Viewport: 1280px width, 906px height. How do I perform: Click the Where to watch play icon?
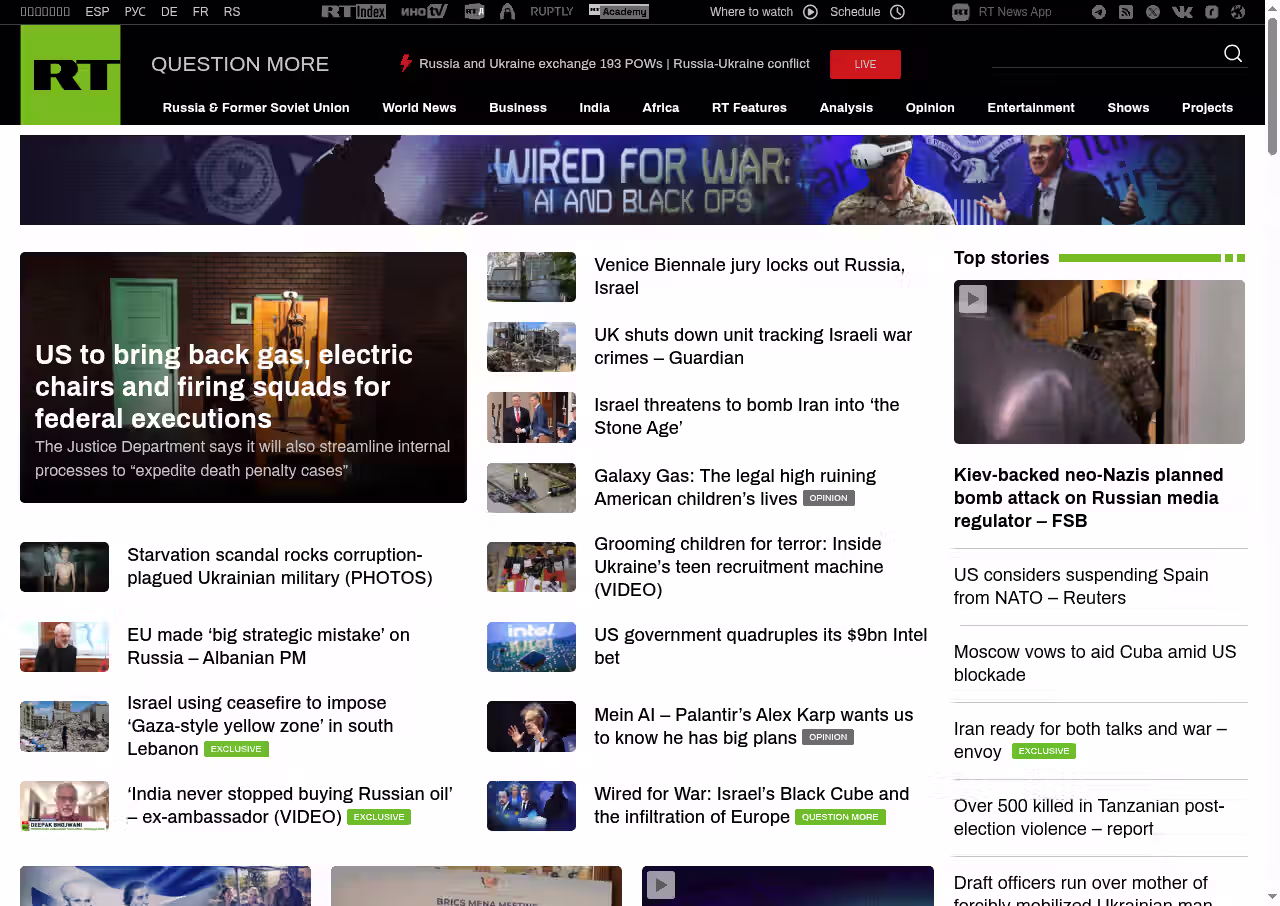coord(810,12)
